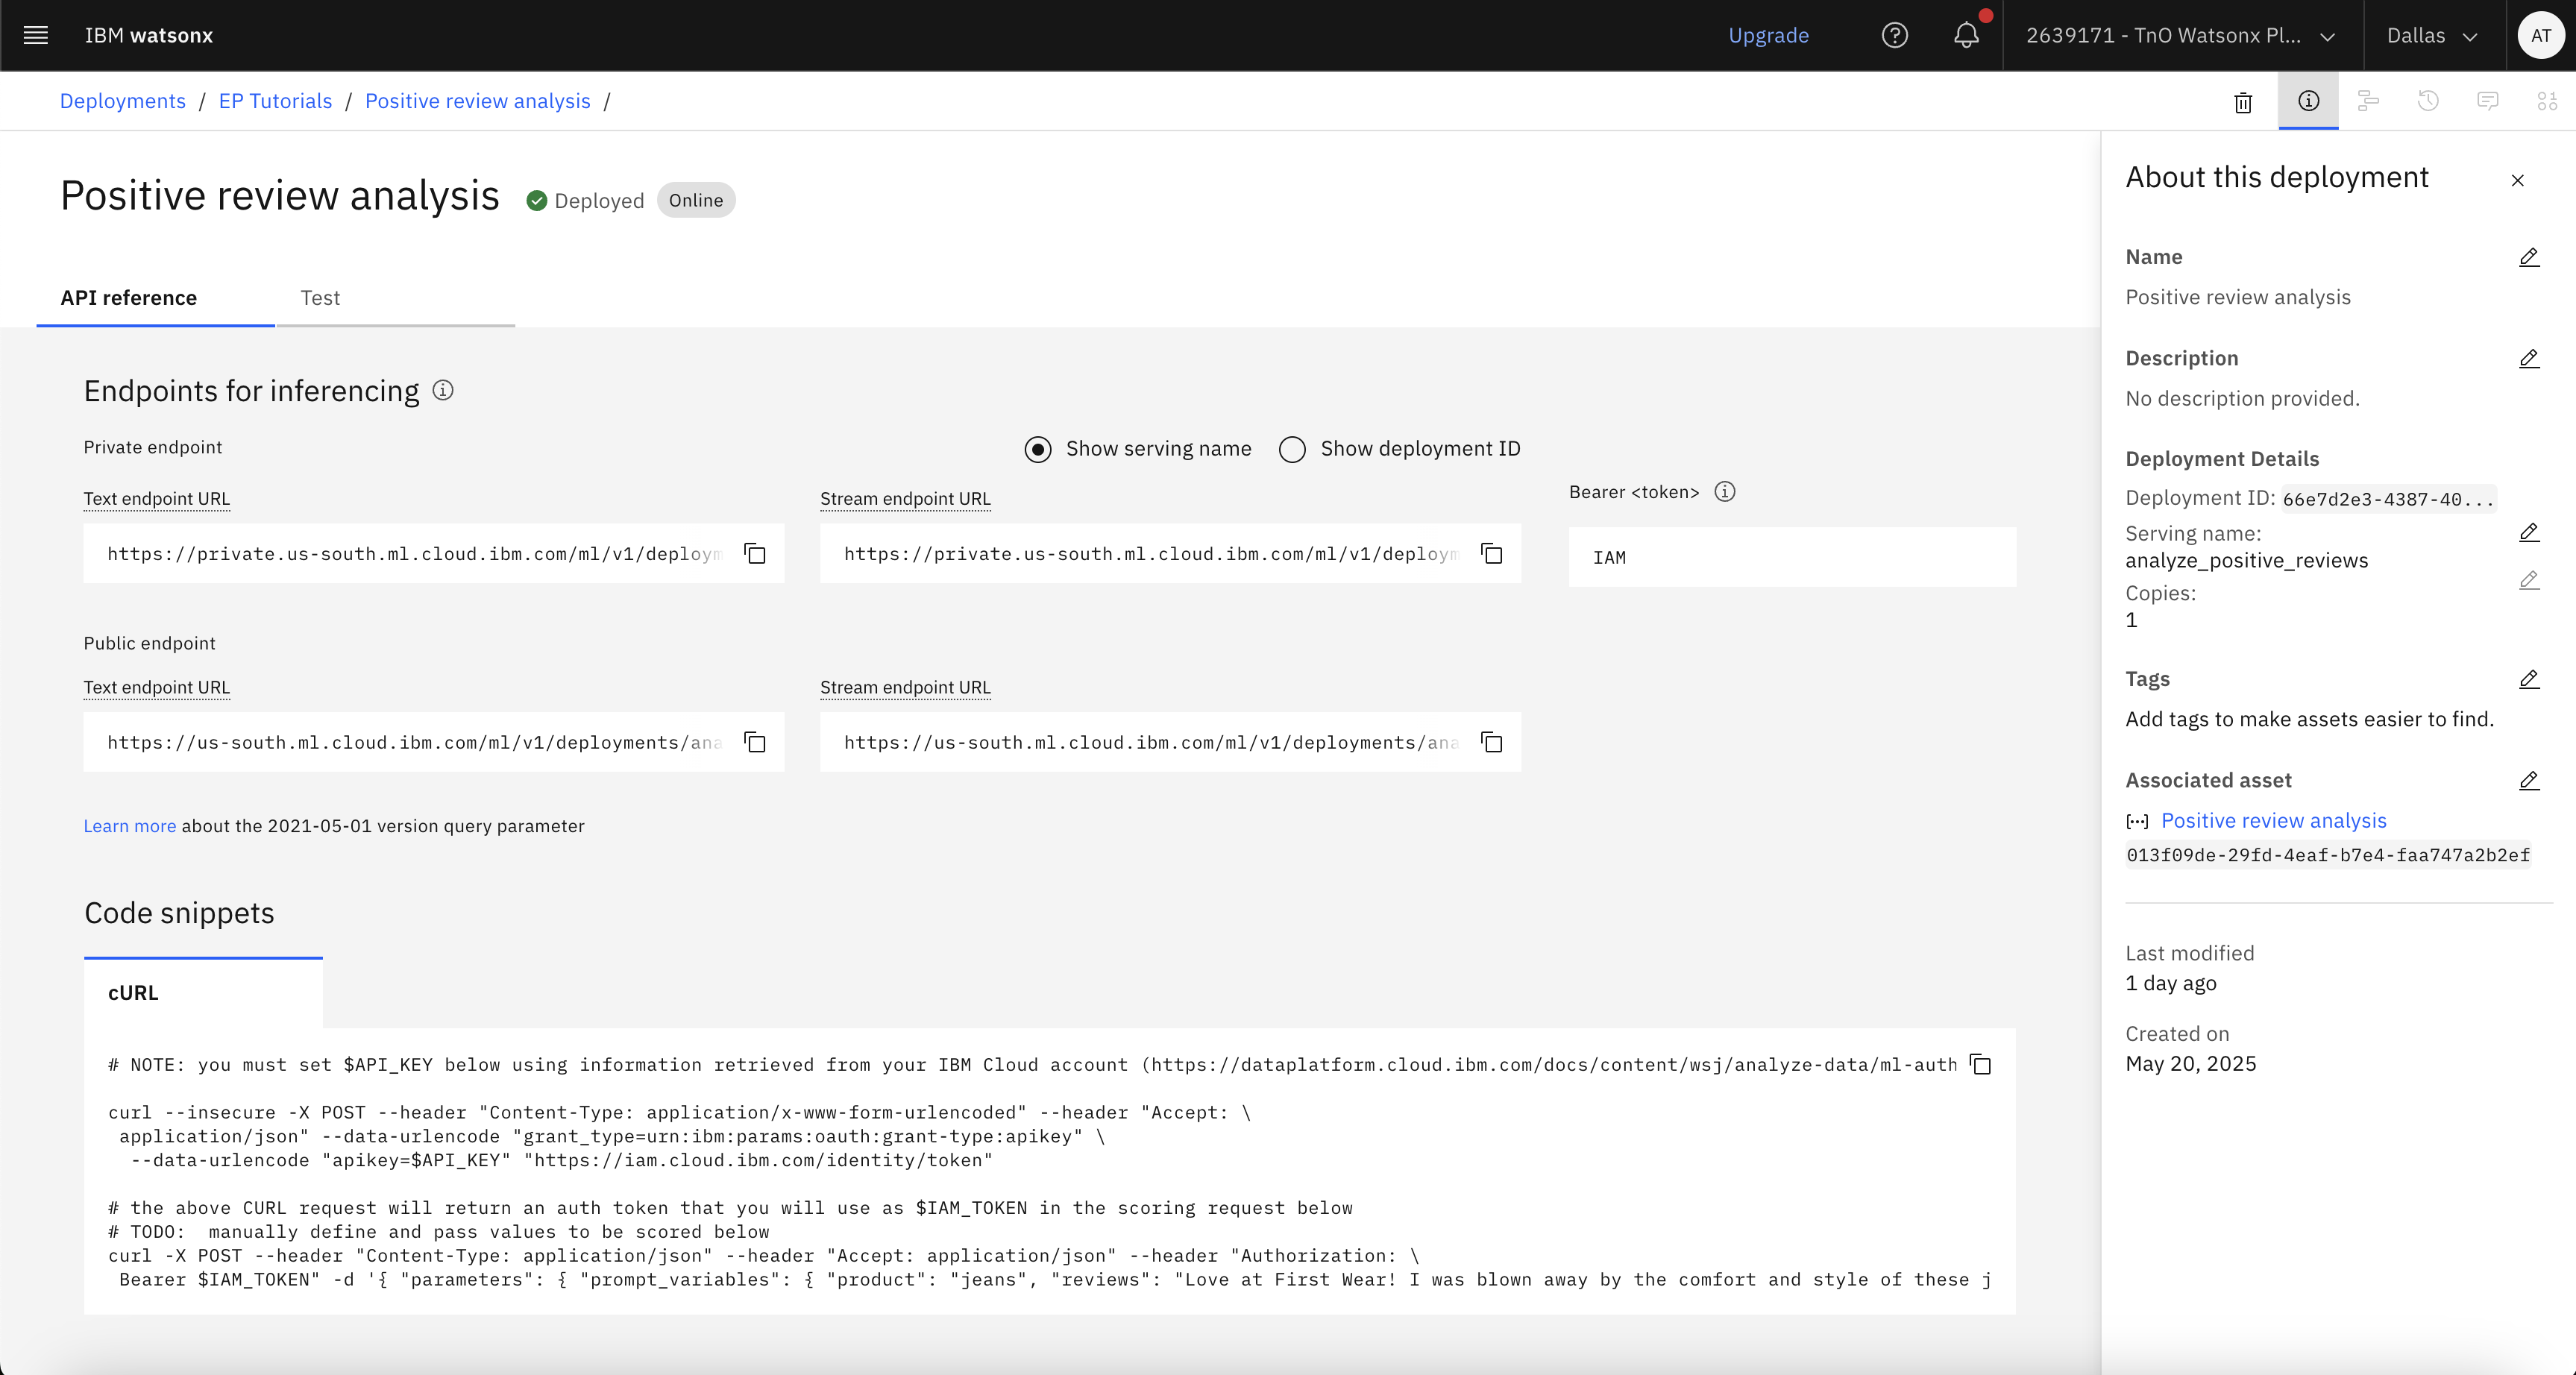The height and width of the screenshot is (1375, 2576).
Task: Expand the account 2639171 dropdown
Action: [x=2182, y=36]
